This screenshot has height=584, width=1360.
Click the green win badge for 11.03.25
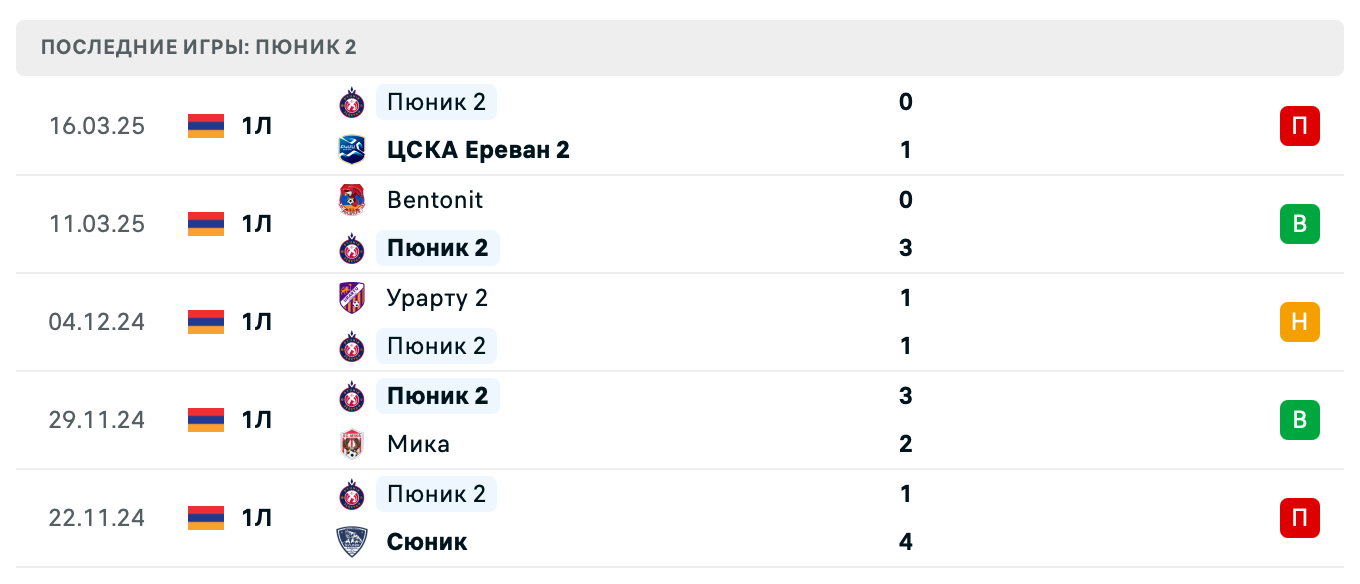pyautogui.click(x=1299, y=224)
